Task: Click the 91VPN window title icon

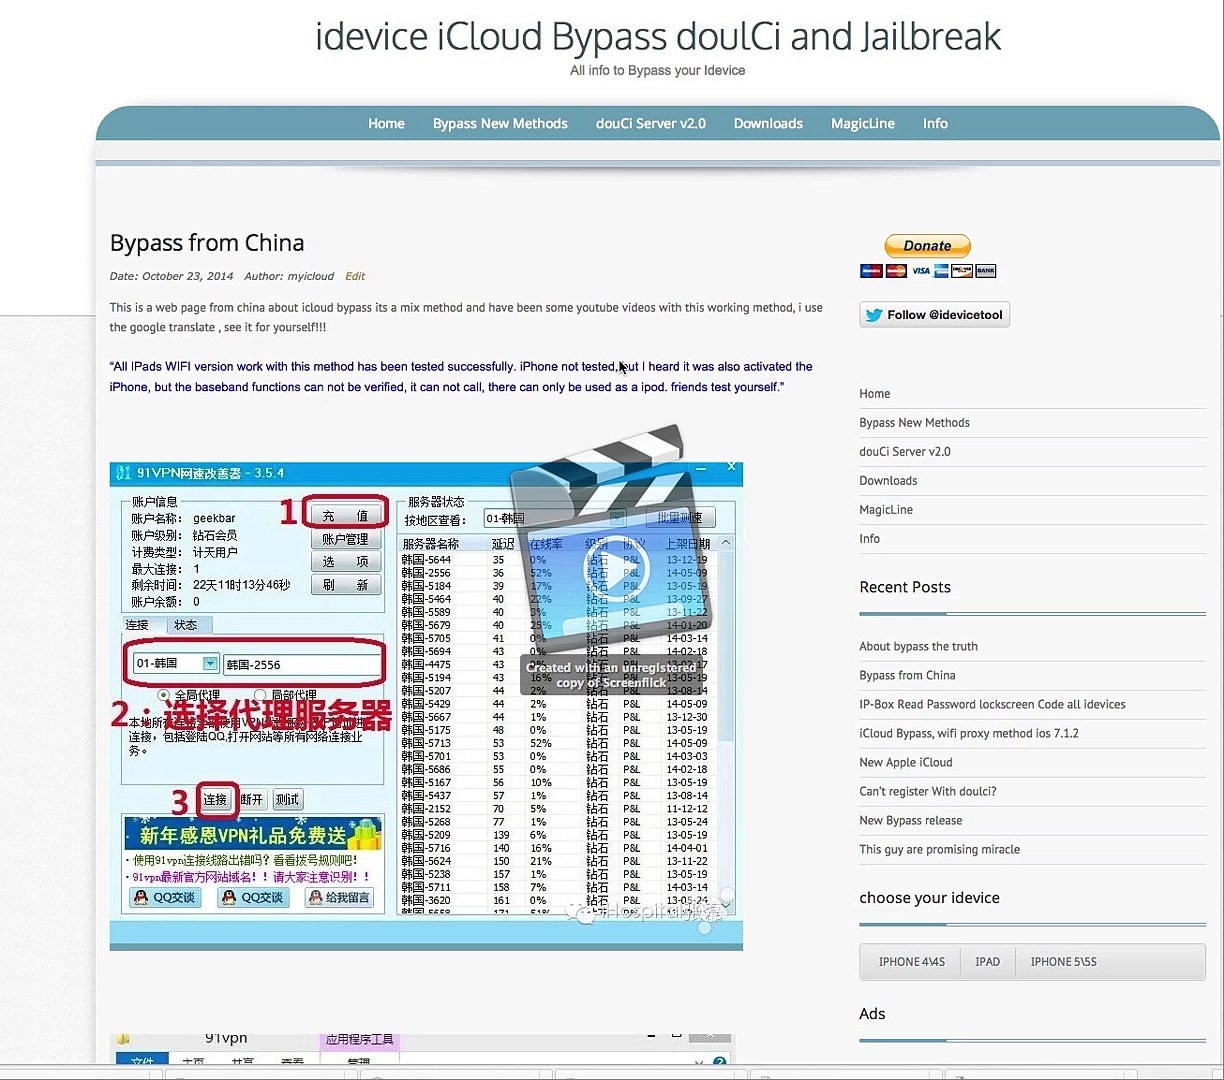Action: (123, 473)
